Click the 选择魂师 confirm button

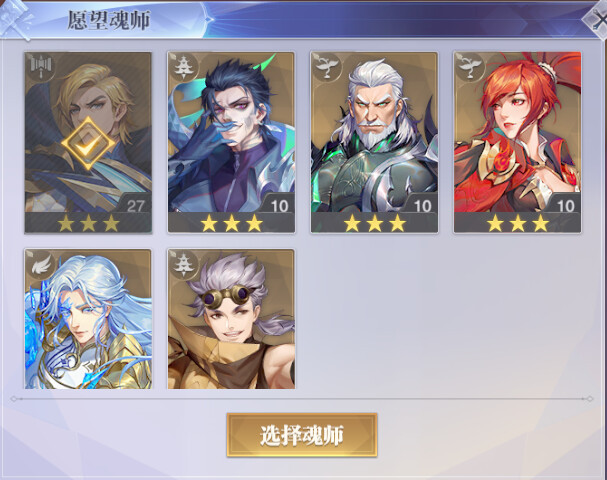coord(302,435)
